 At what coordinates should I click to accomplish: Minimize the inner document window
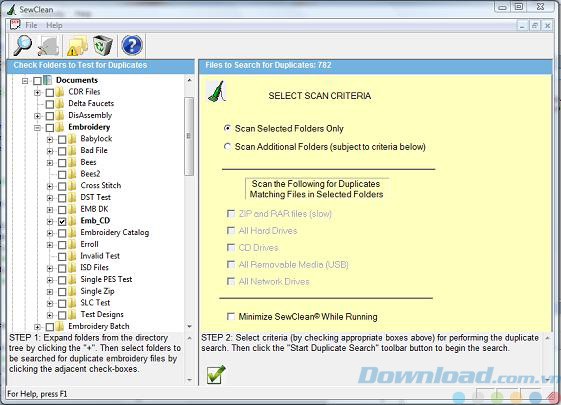(522, 26)
